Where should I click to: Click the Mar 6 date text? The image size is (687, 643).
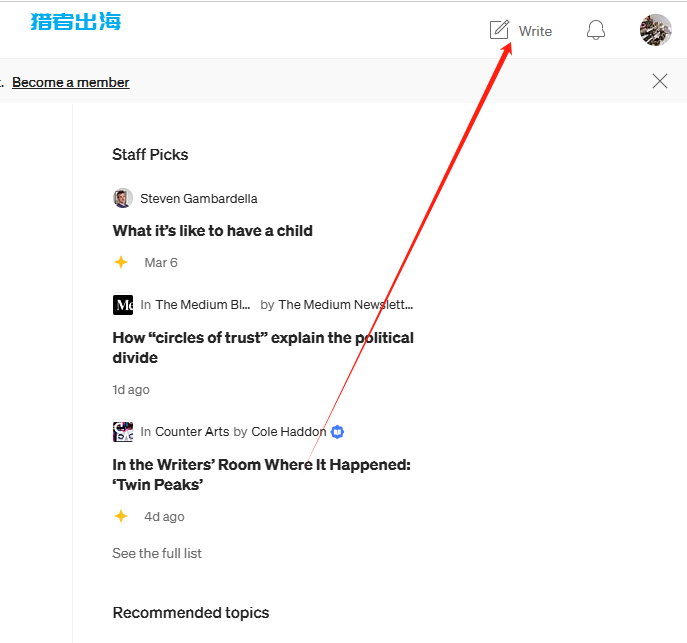[x=161, y=263]
